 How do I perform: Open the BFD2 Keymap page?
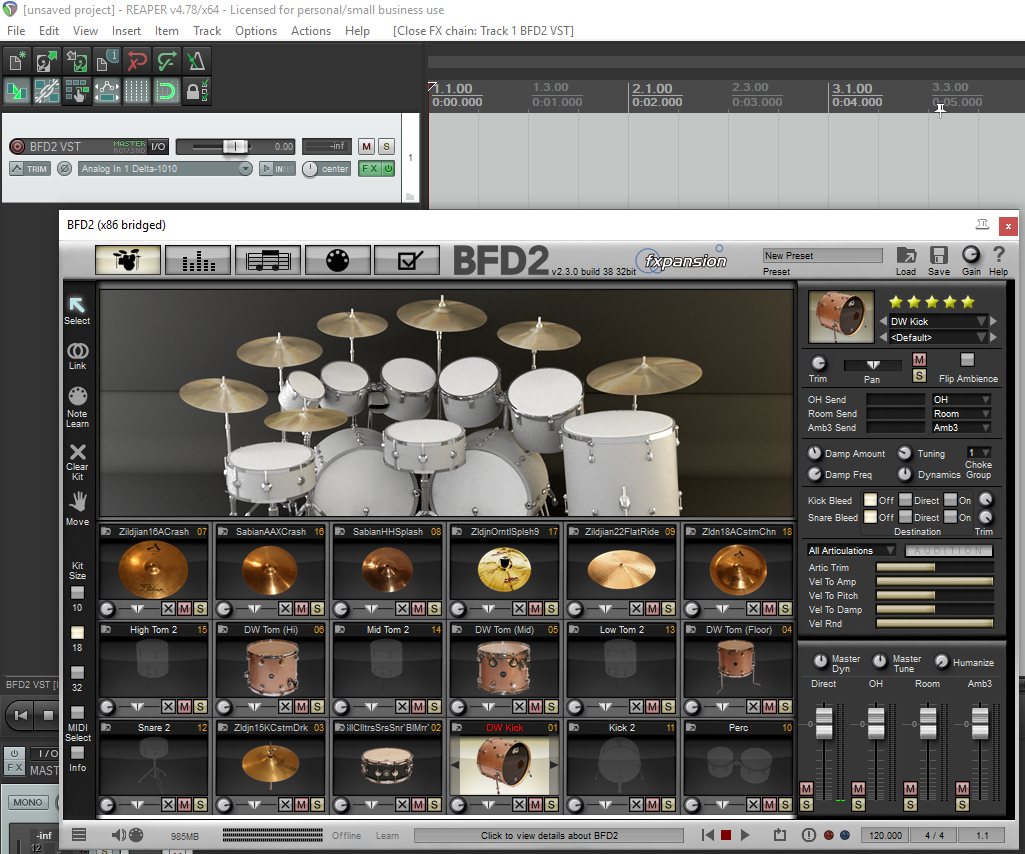[337, 260]
